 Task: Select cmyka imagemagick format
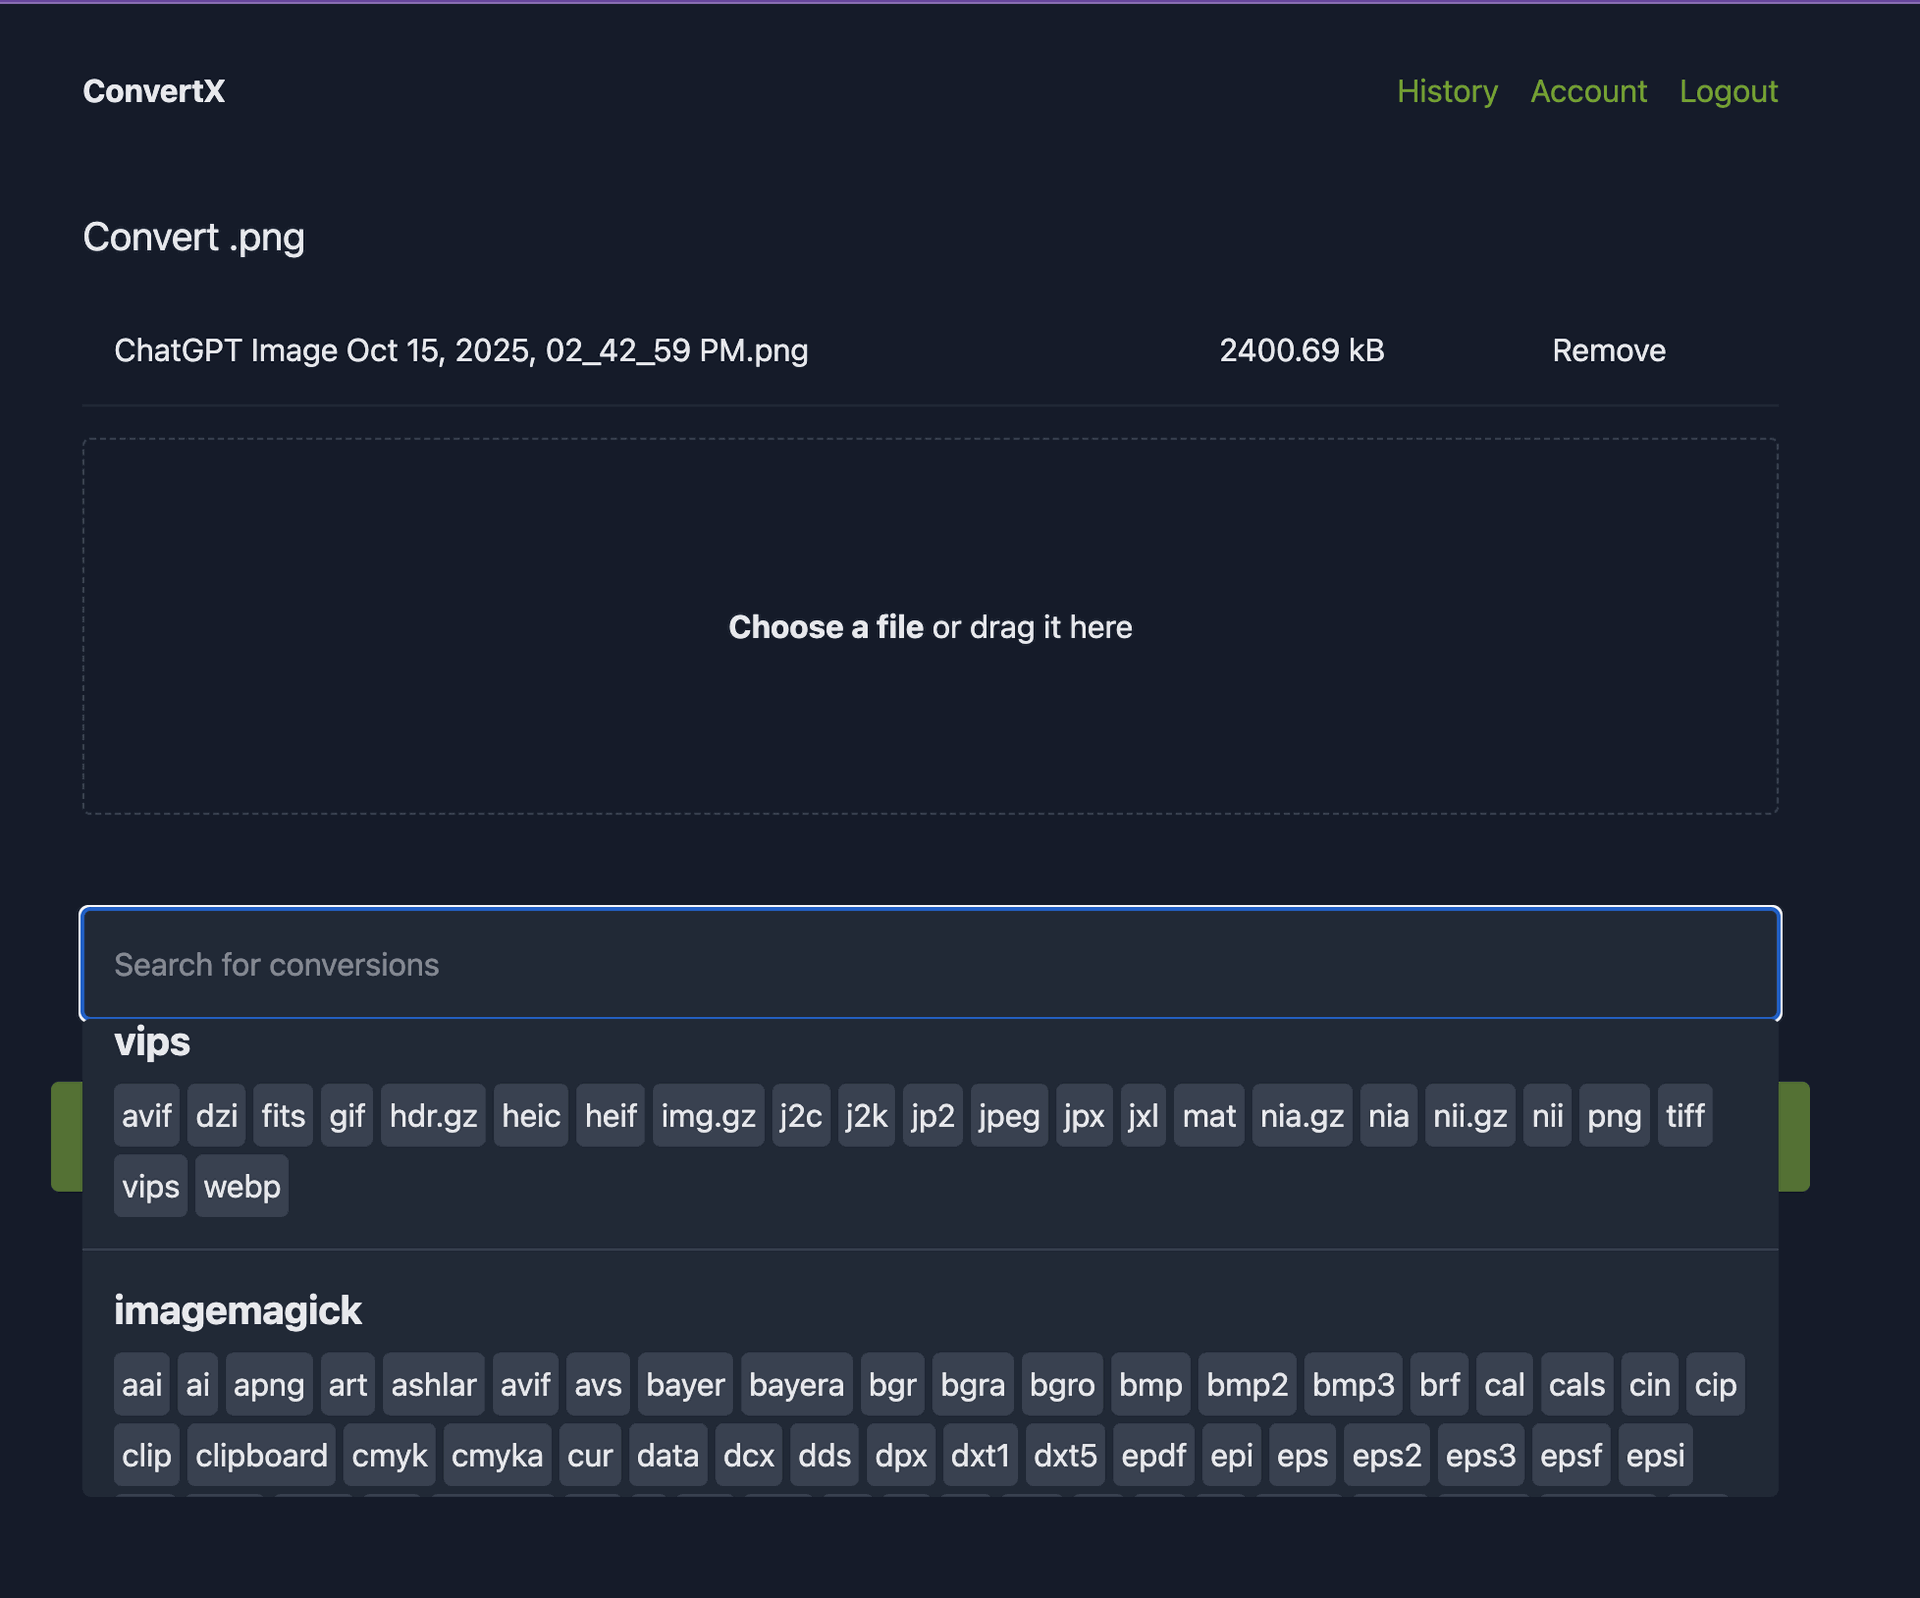coord(496,1455)
